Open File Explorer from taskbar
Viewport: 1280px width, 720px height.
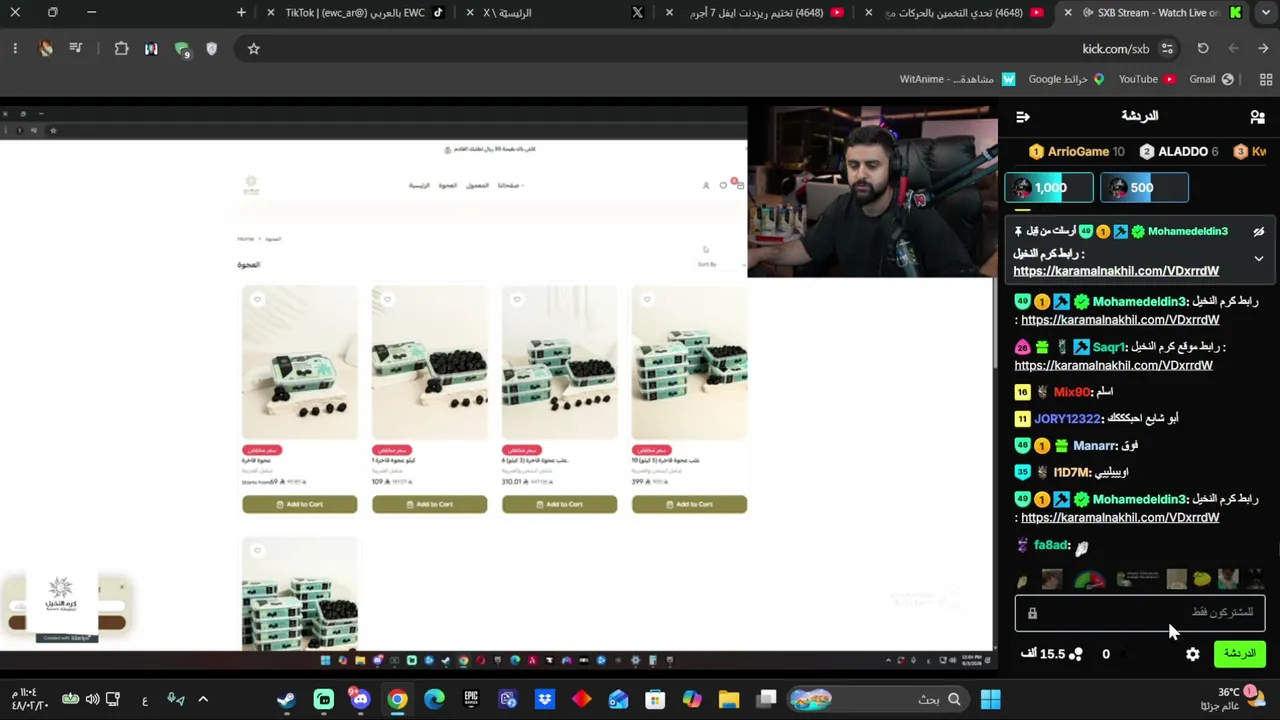729,699
